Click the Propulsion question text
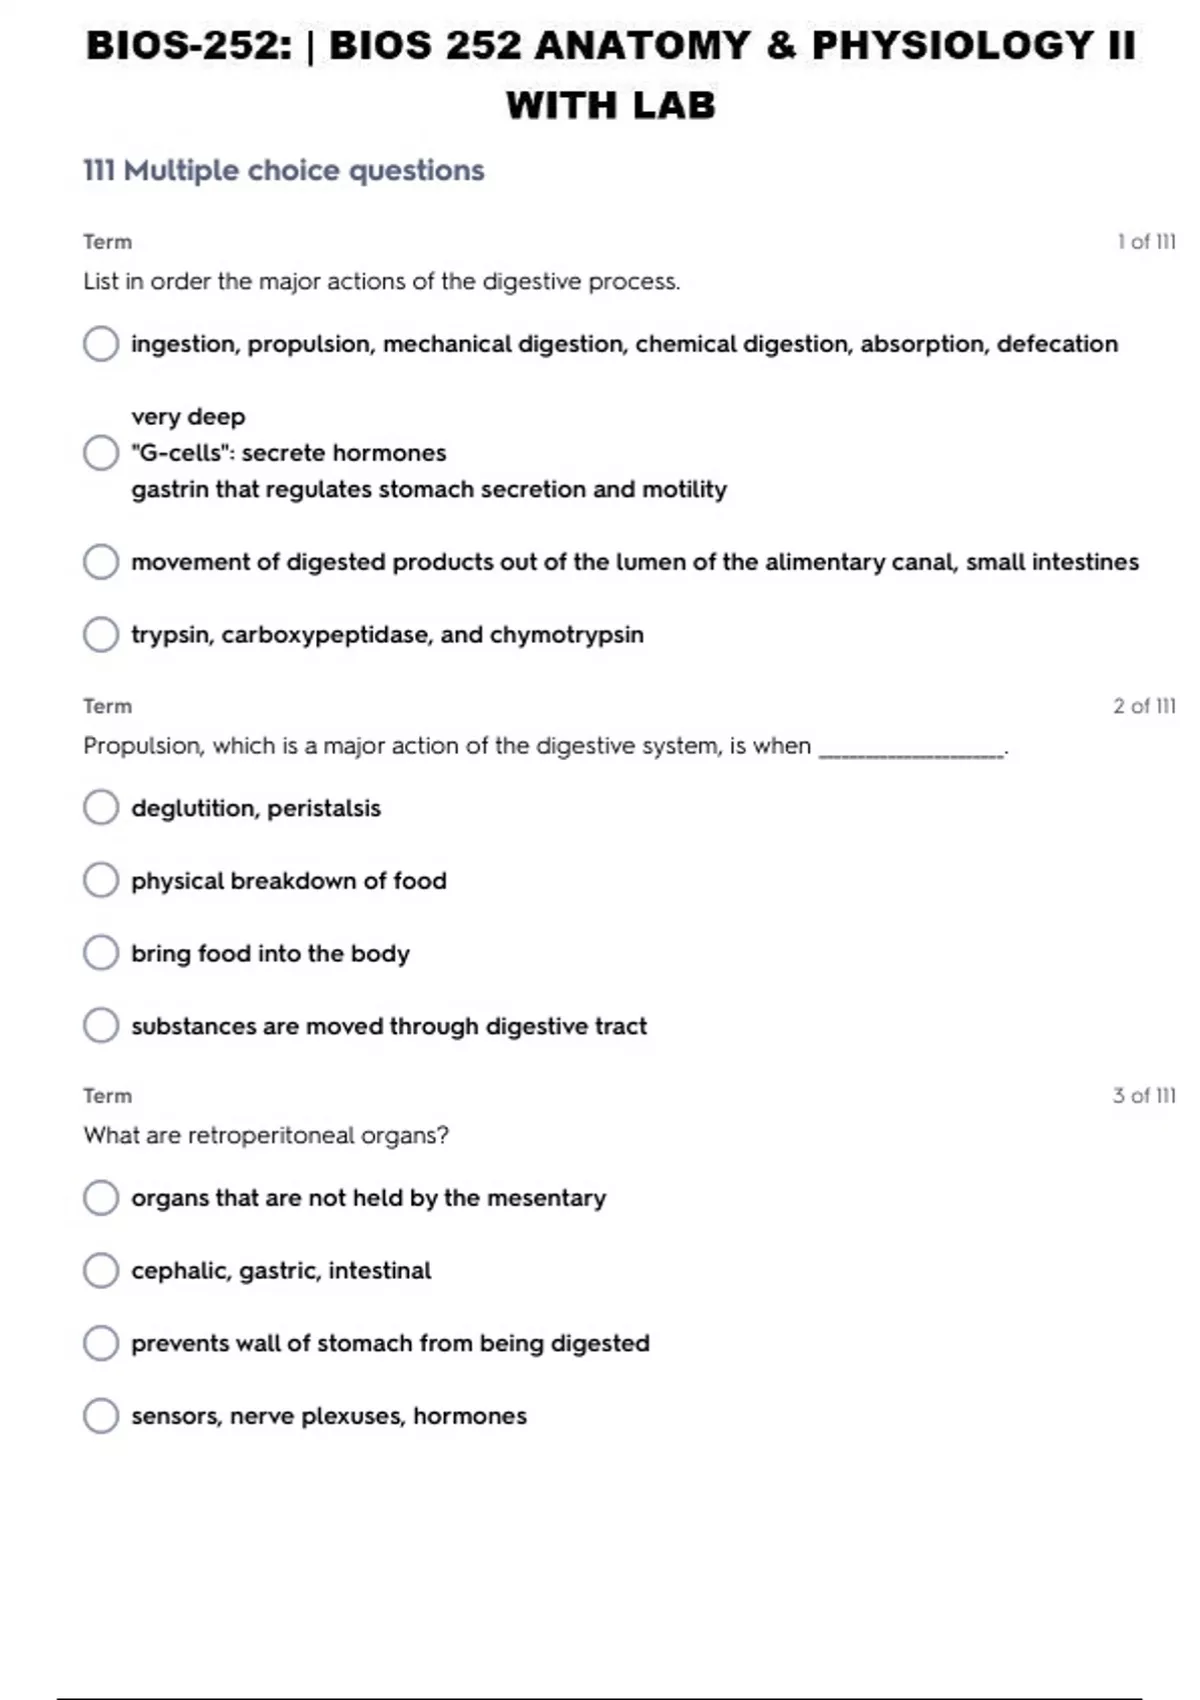The image size is (1200, 1700). click(446, 746)
